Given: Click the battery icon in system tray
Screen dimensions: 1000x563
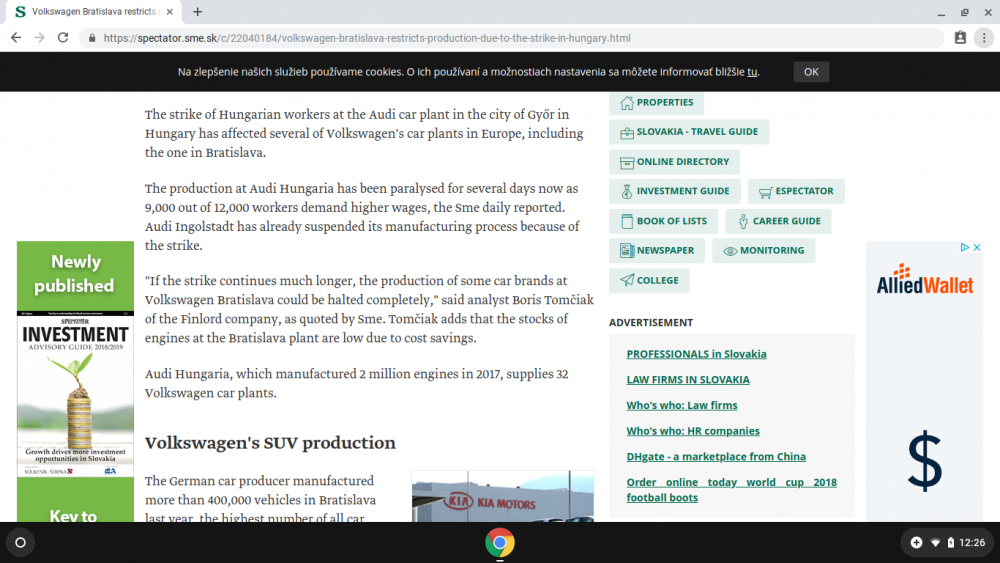Looking at the screenshot, I should pyautogui.click(x=951, y=543).
